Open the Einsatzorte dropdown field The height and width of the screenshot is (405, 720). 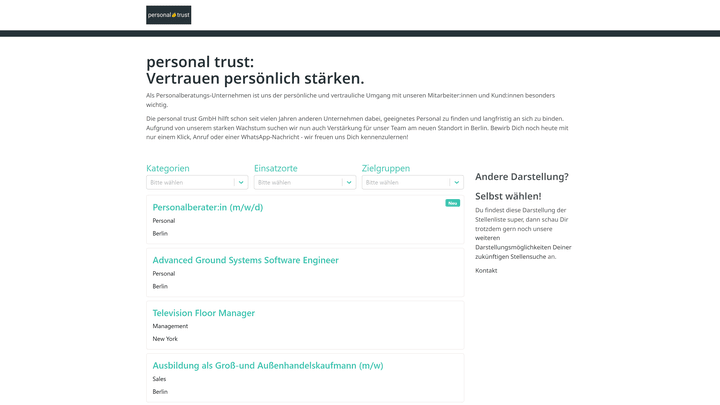[305, 182]
